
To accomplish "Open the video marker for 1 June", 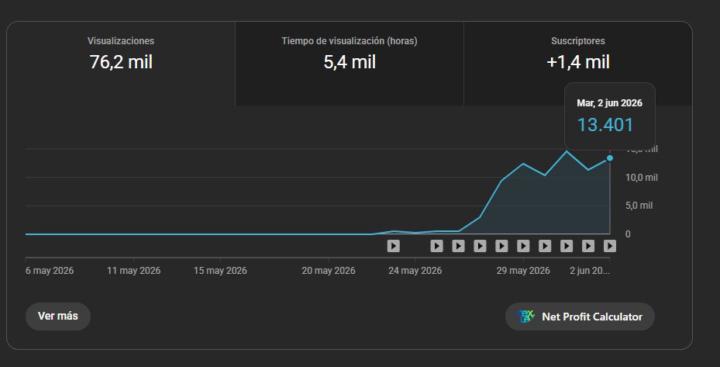I will coord(588,246).
